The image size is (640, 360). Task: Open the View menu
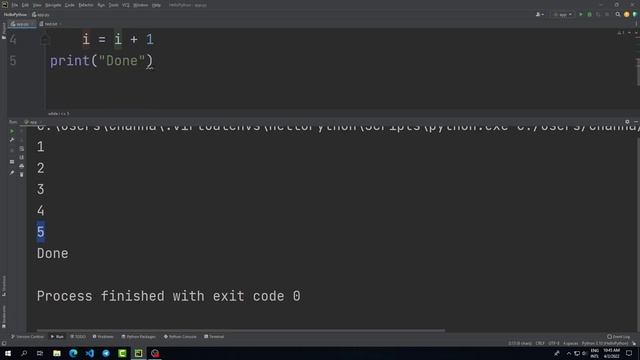(x=37, y=5)
